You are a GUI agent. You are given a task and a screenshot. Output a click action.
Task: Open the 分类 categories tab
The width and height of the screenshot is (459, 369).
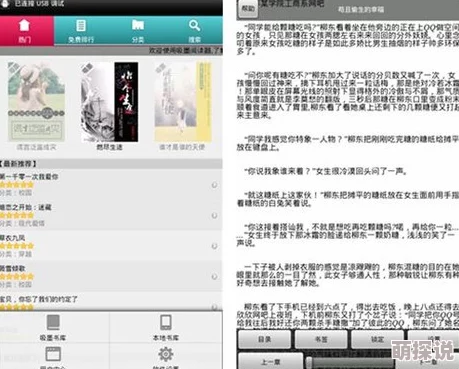click(138, 31)
